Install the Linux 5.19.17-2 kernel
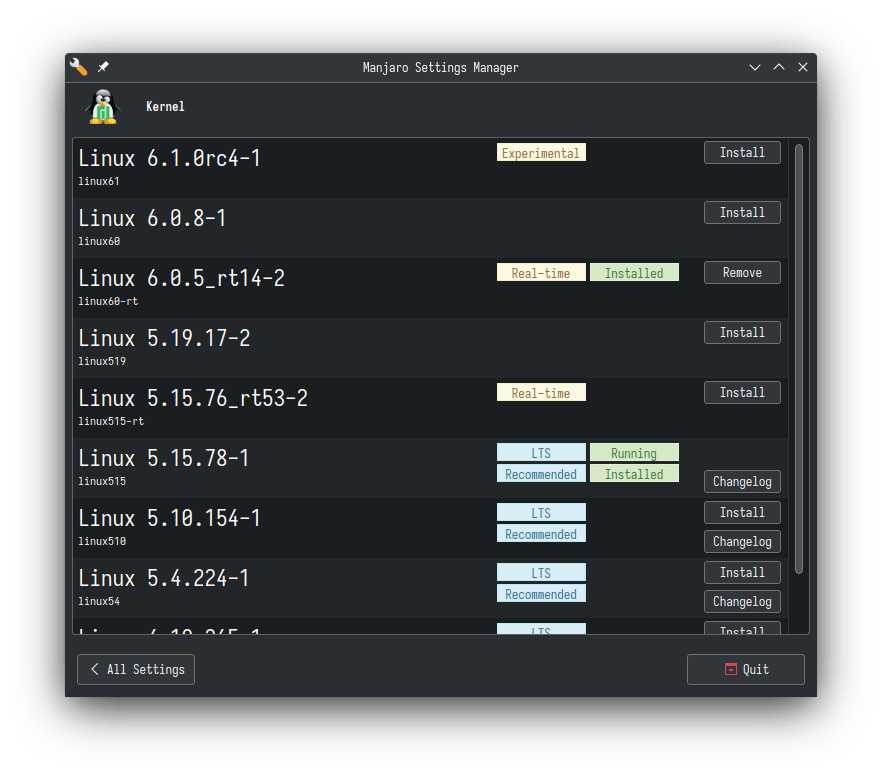This screenshot has width=882, height=774. click(x=742, y=332)
